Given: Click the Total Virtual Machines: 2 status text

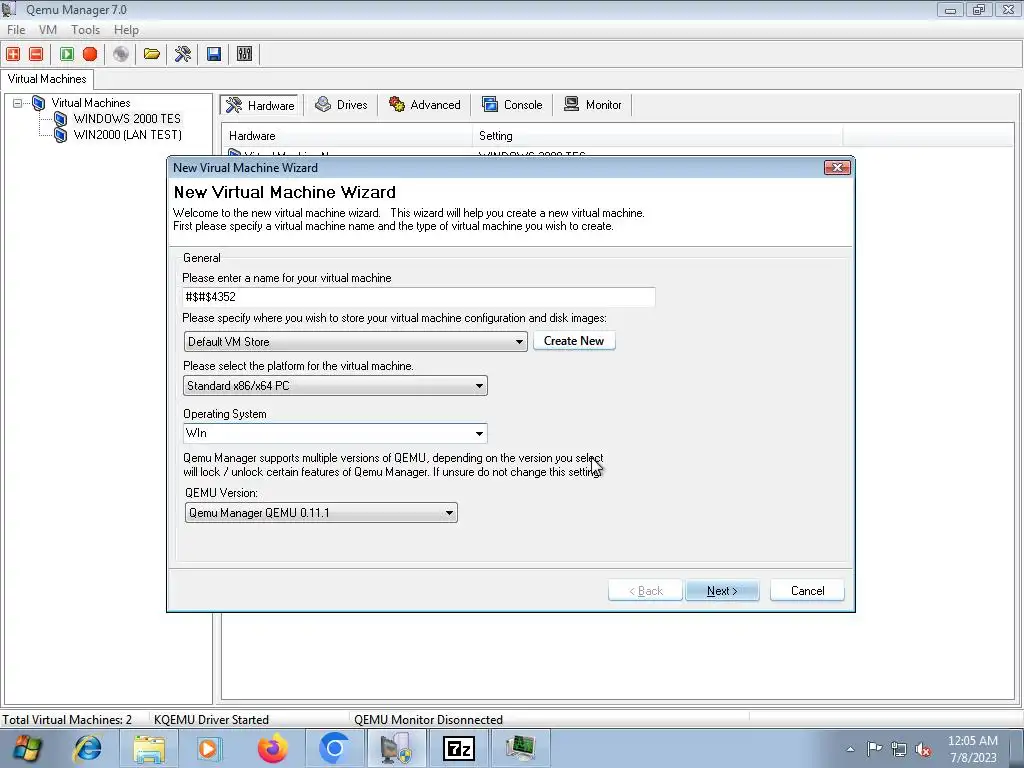Looking at the screenshot, I should 67,720.
